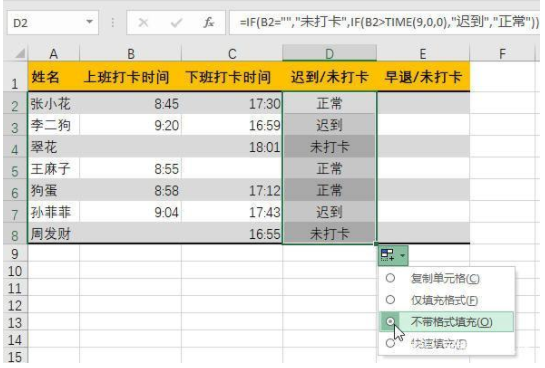Click the 8:58 clock-in time cell
545x368 pixels.
point(130,190)
